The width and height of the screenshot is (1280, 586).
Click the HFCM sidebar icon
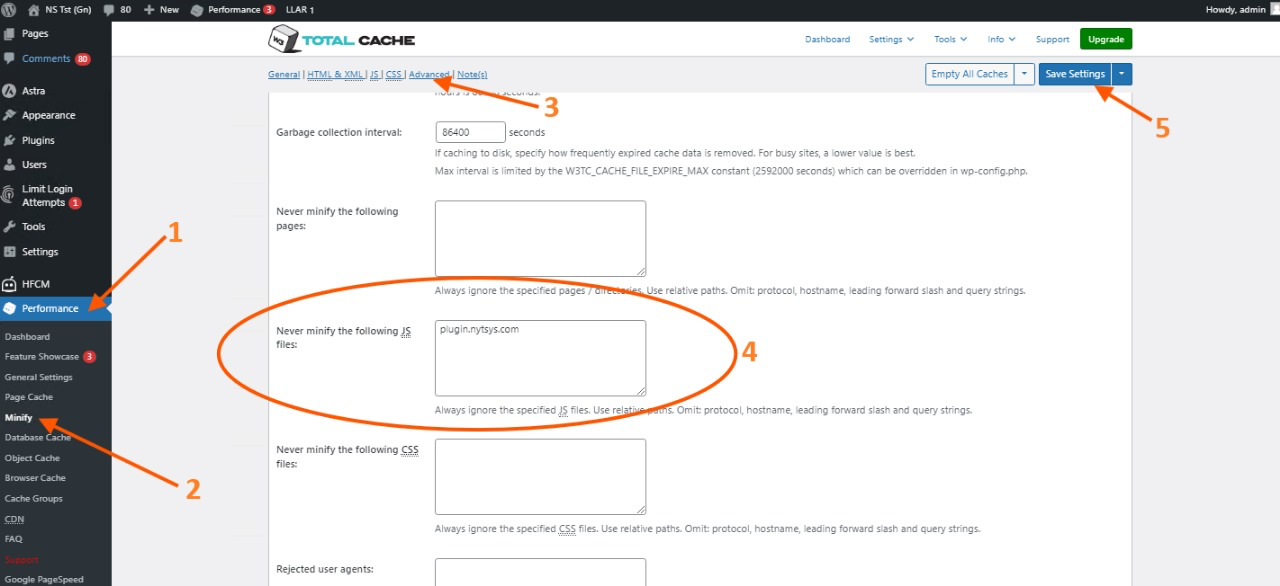[x=10, y=284]
